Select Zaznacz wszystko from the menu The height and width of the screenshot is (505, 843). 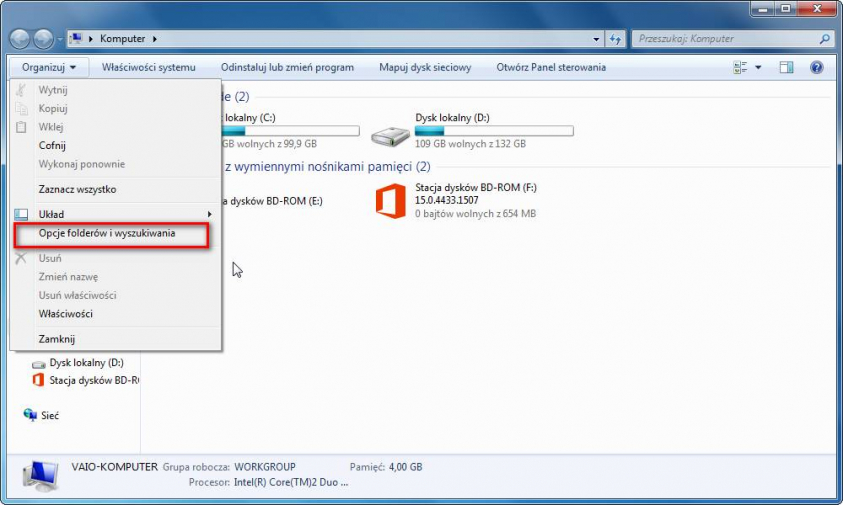[77, 189]
